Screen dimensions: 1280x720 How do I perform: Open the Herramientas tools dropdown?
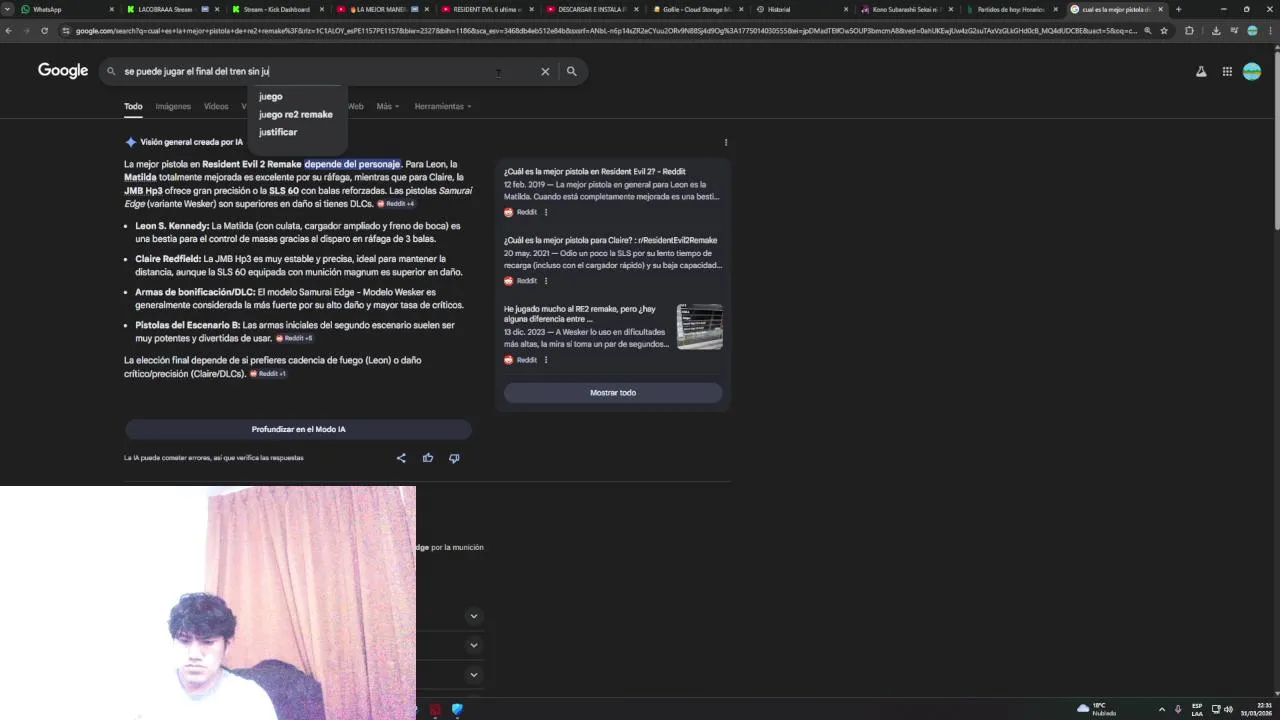point(443,106)
